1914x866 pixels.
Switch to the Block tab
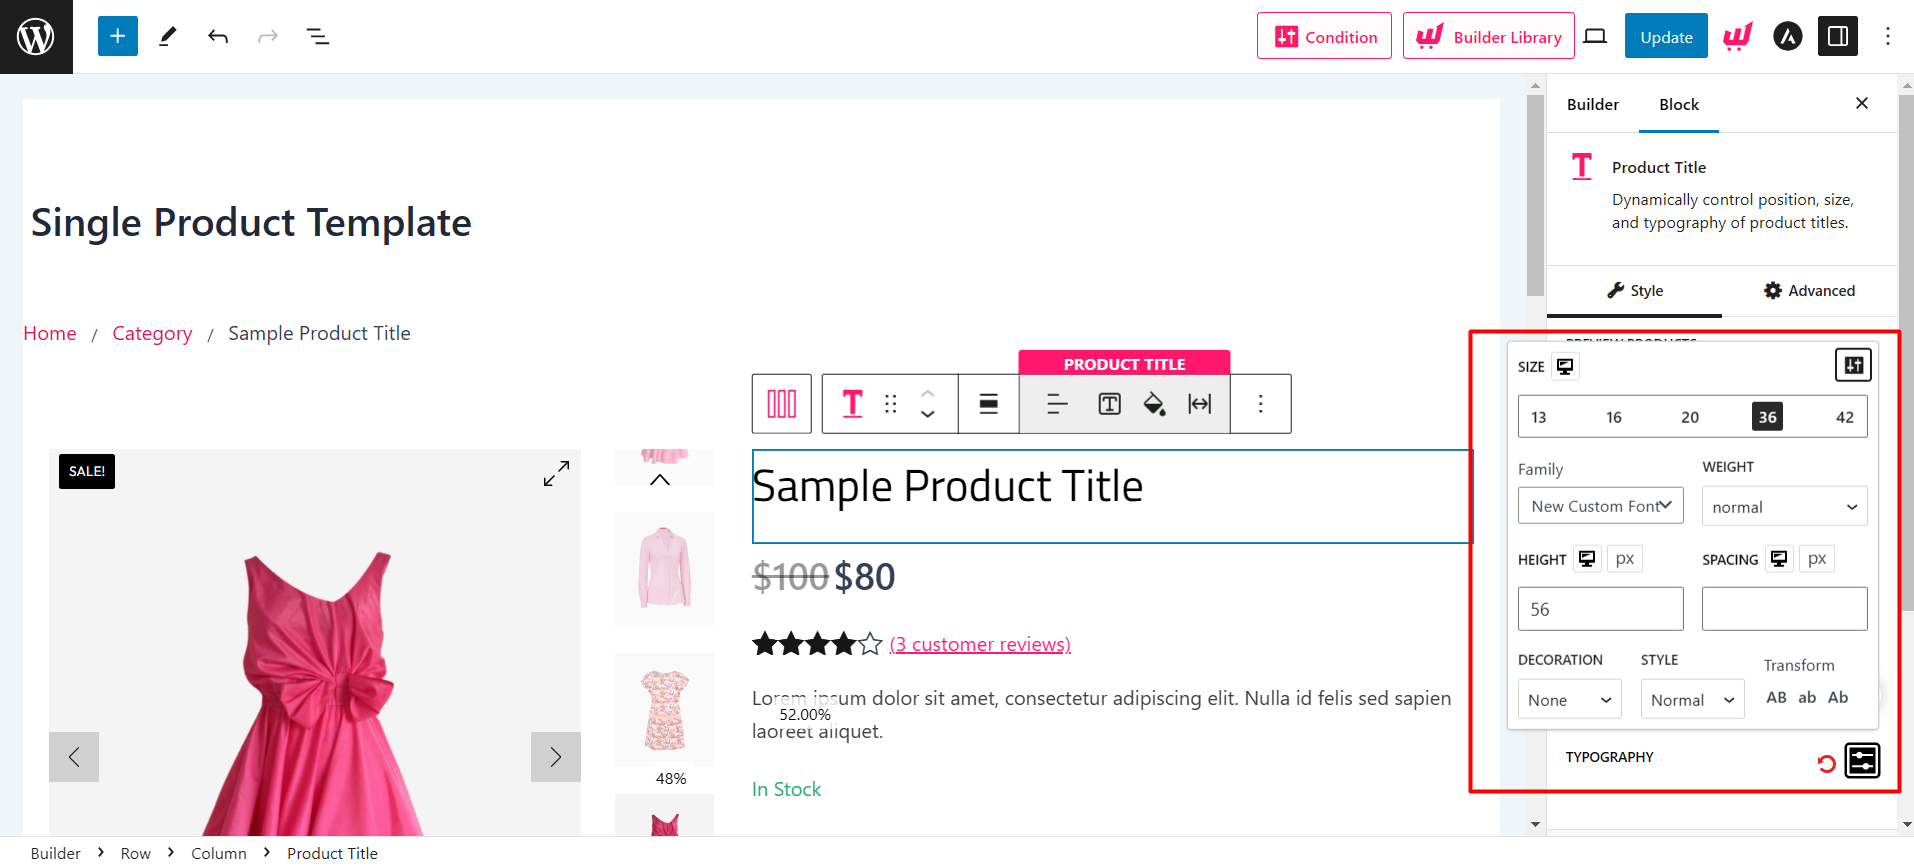pyautogui.click(x=1679, y=104)
